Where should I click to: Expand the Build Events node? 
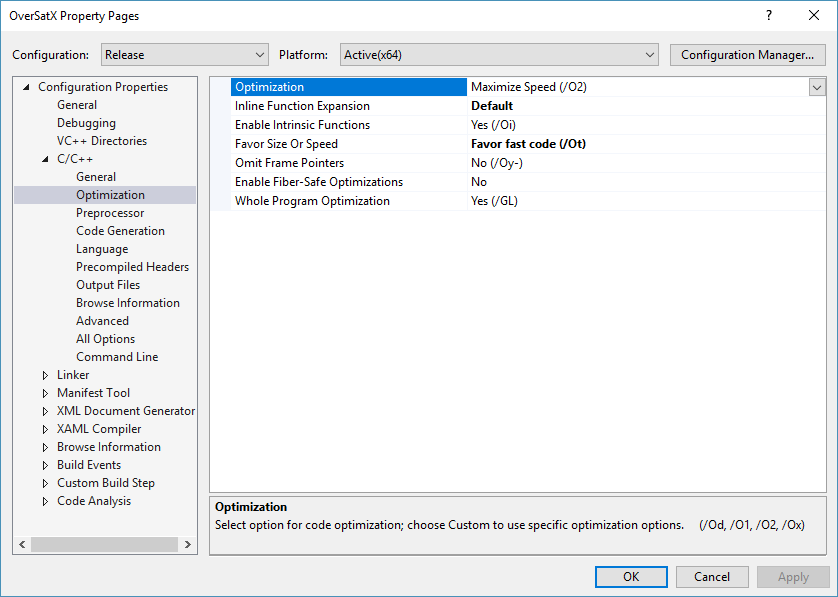(x=45, y=466)
